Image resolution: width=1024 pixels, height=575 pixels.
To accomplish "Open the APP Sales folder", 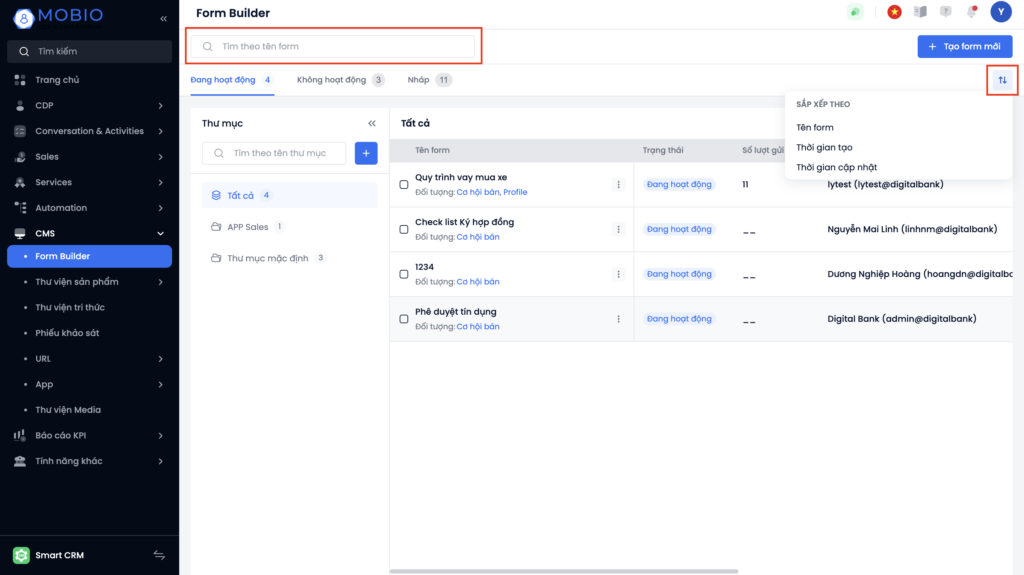I will pyautogui.click(x=247, y=227).
